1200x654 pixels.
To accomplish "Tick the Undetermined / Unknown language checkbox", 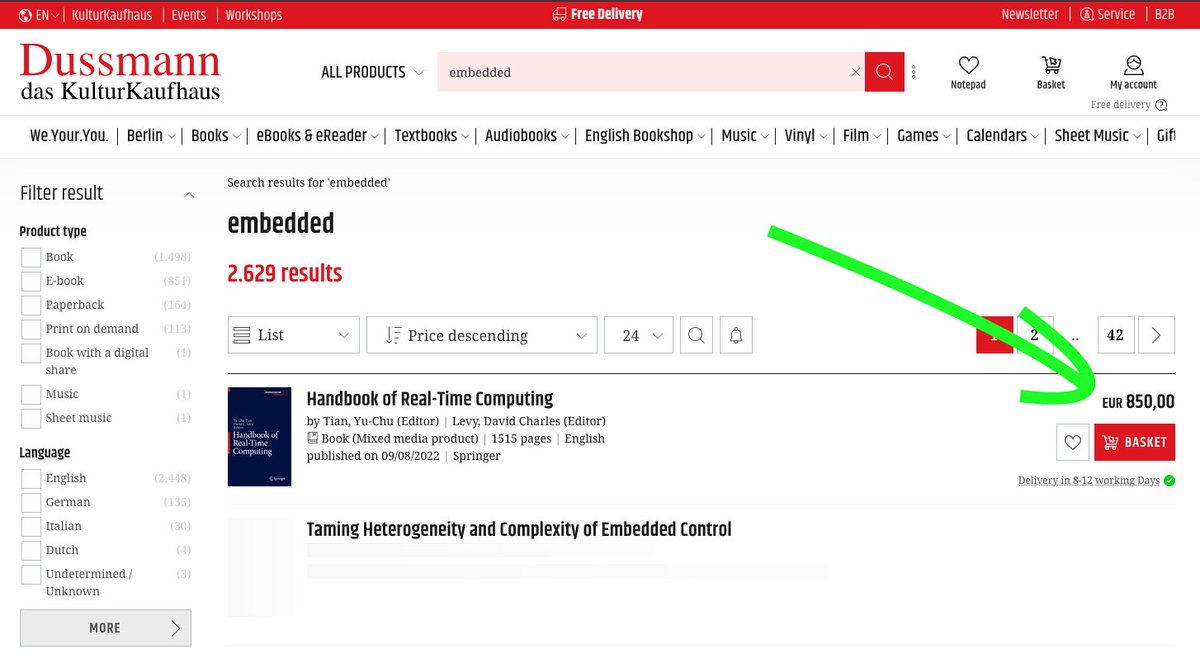I will [x=31, y=575].
